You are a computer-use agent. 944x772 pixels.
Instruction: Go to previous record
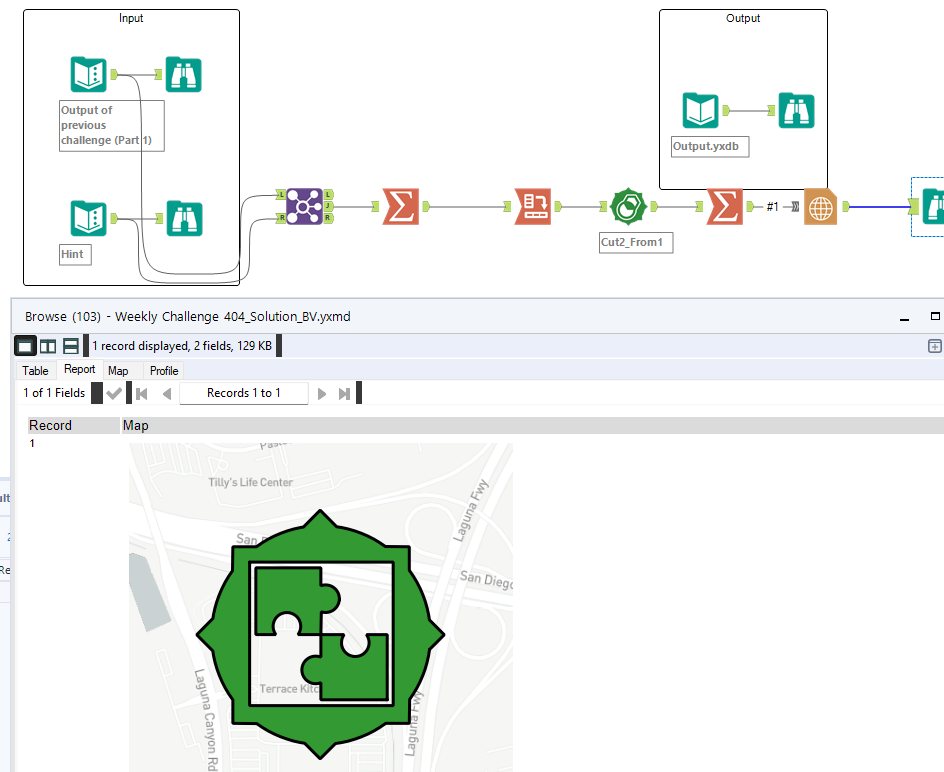click(x=167, y=393)
